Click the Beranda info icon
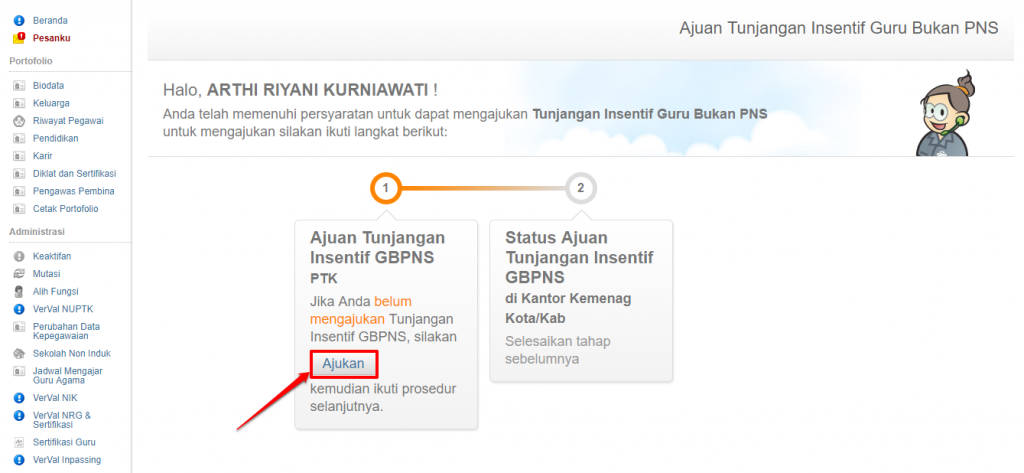1024x473 pixels. click(18, 20)
